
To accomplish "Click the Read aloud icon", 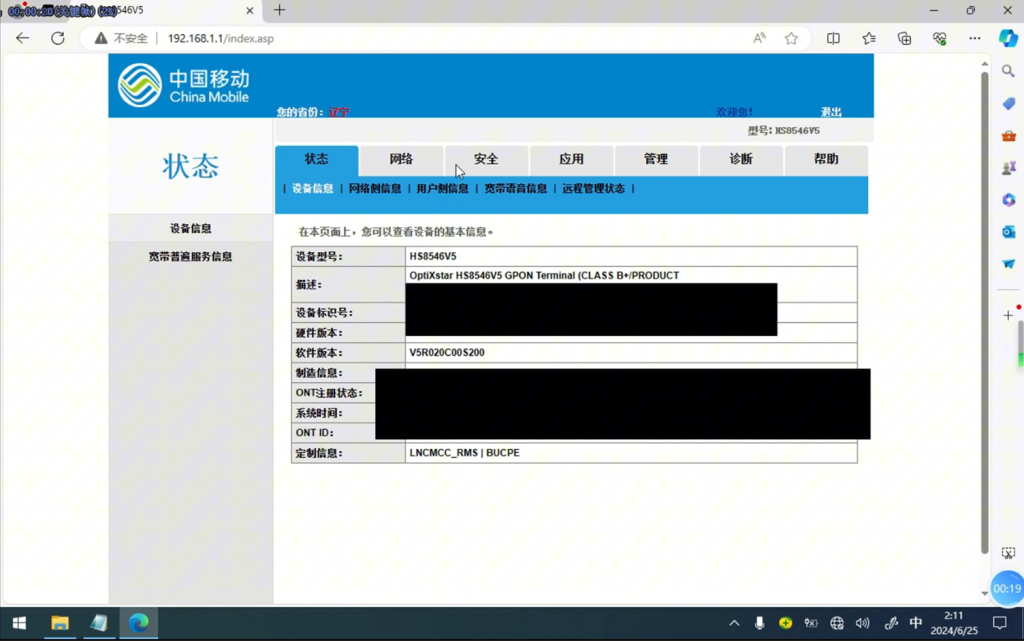I will coord(759,38).
